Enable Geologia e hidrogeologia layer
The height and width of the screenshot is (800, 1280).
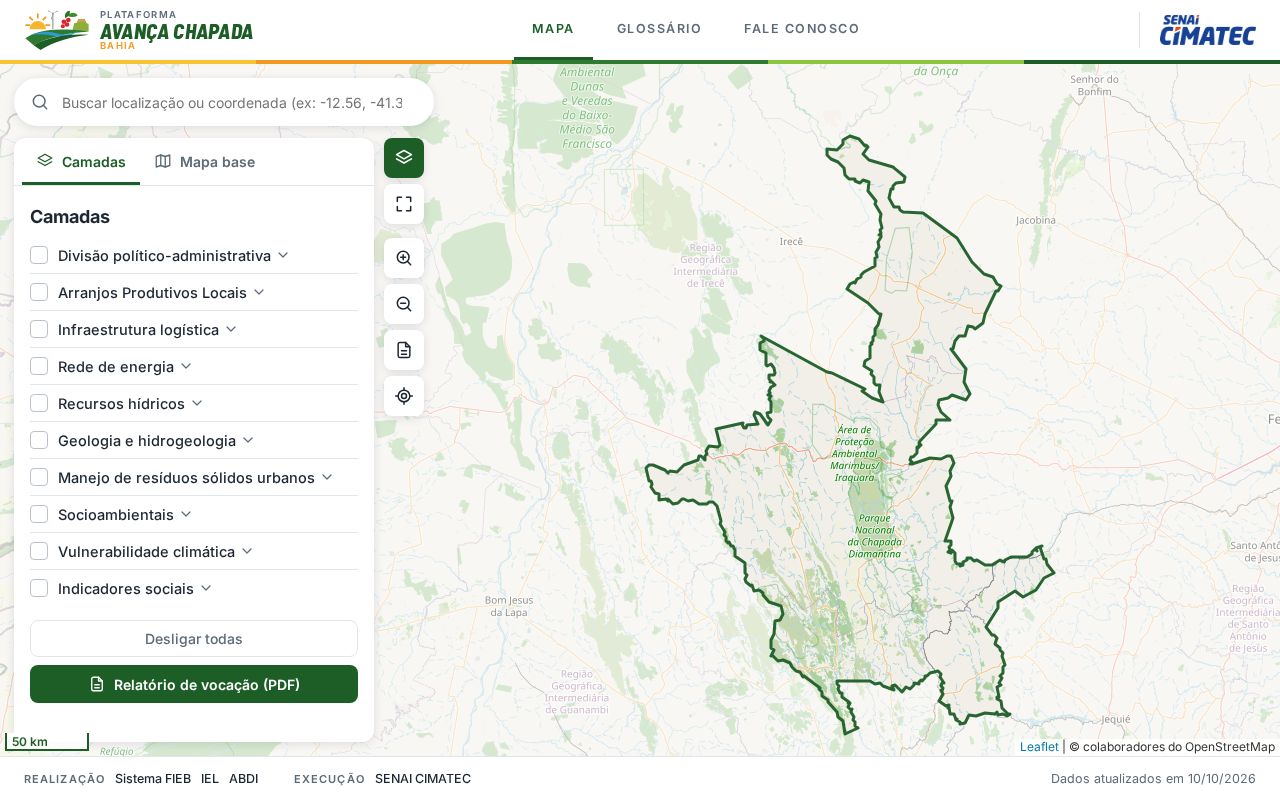click(x=39, y=440)
